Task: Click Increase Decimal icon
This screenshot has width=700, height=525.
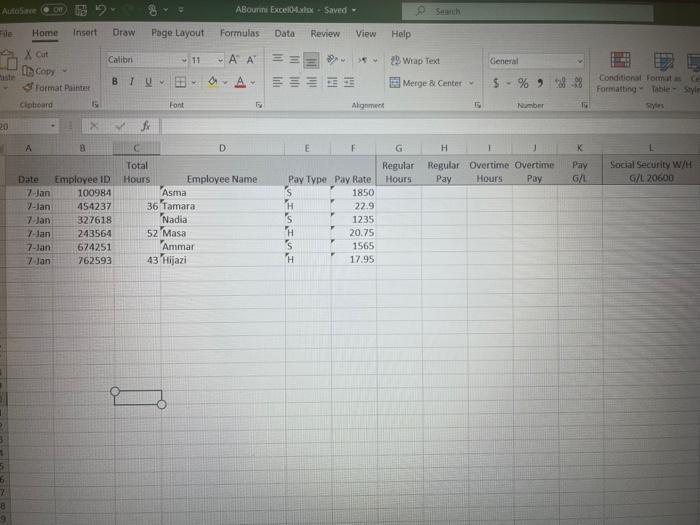Action: [560, 83]
